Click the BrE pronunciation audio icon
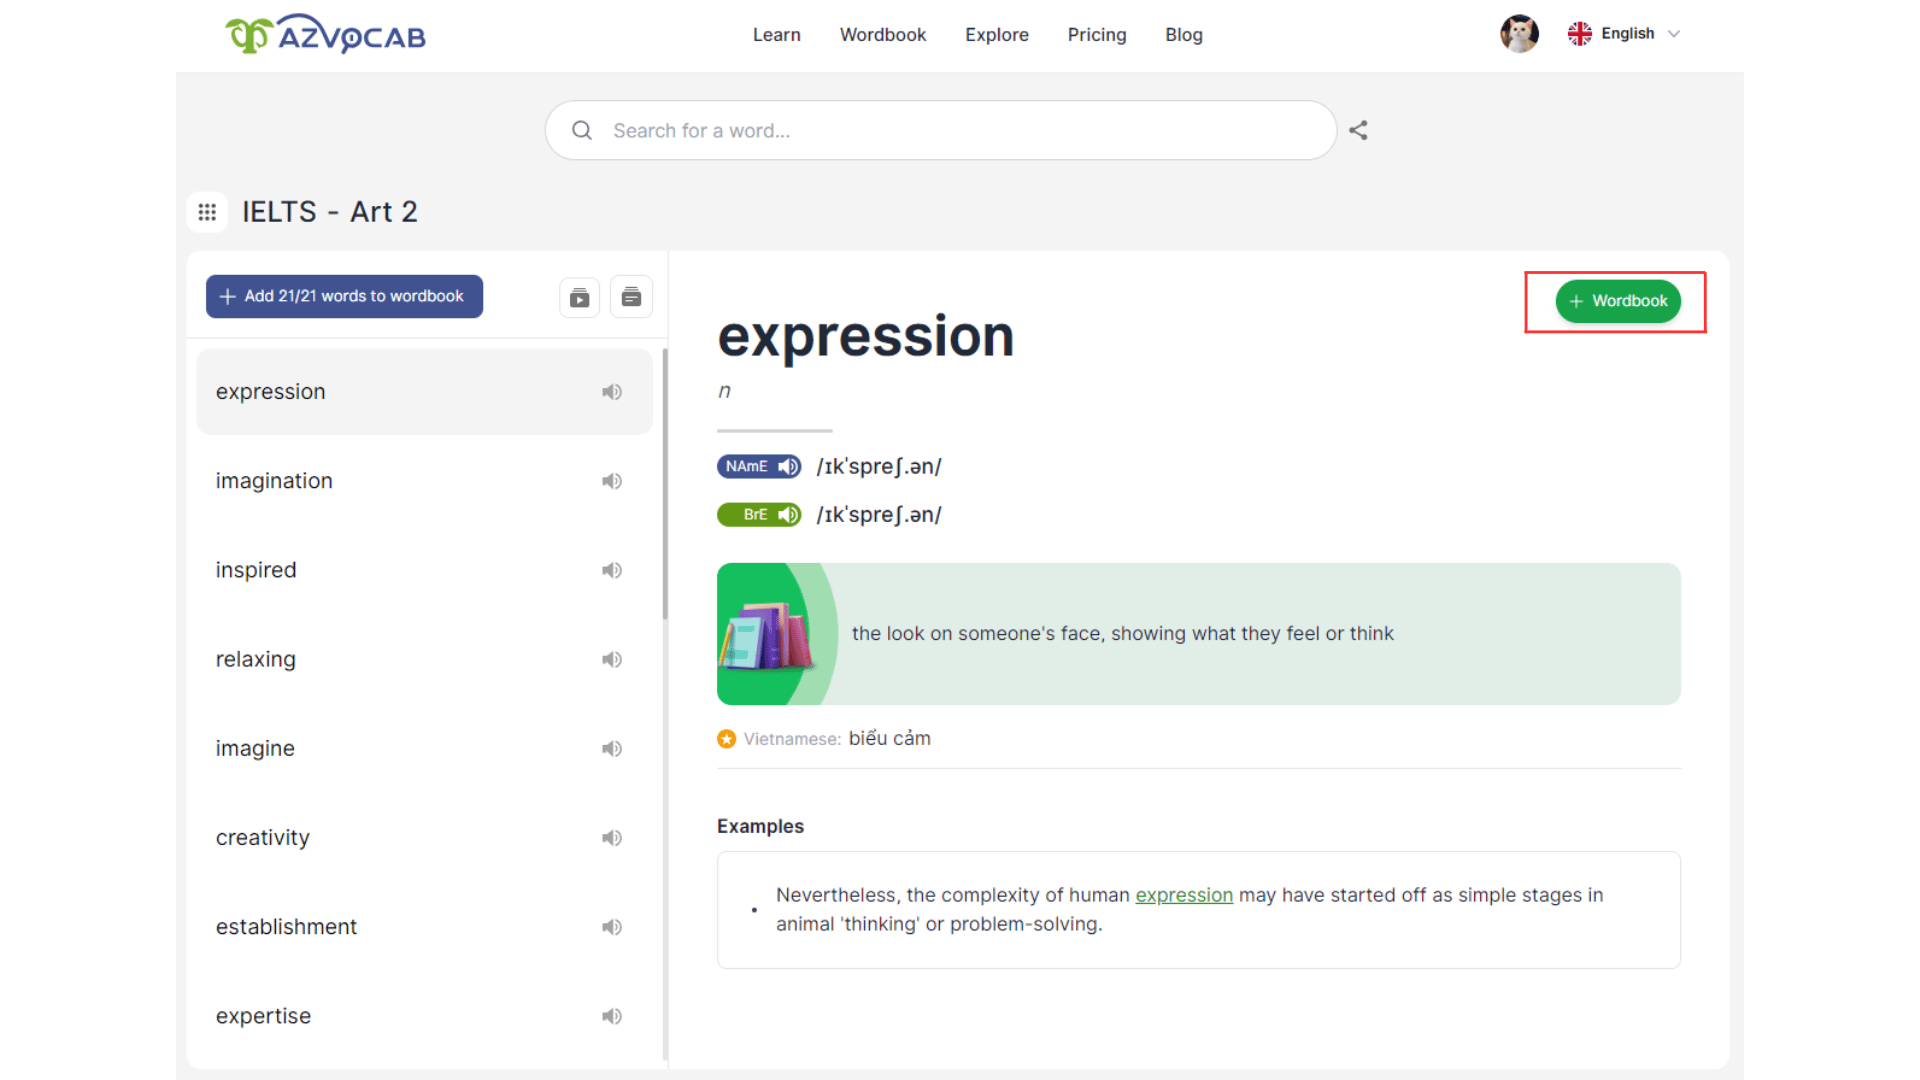The image size is (1920, 1080). tap(789, 514)
